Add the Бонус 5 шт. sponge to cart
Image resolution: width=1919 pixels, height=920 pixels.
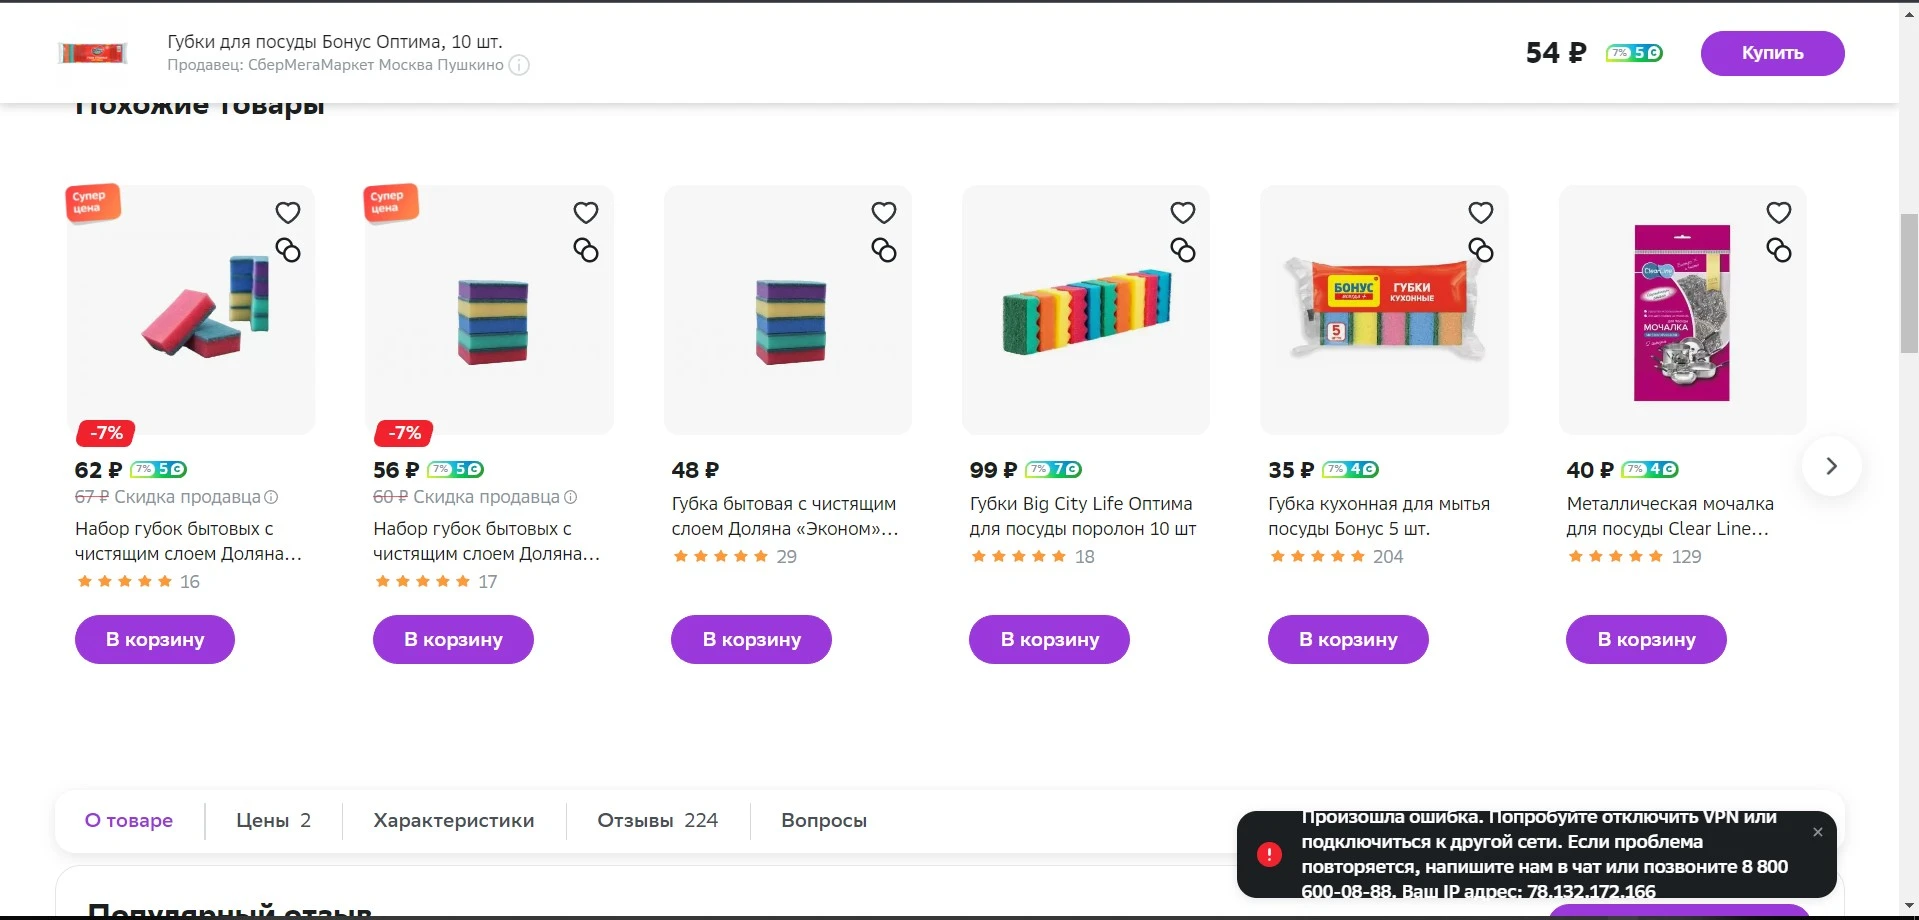tap(1348, 639)
